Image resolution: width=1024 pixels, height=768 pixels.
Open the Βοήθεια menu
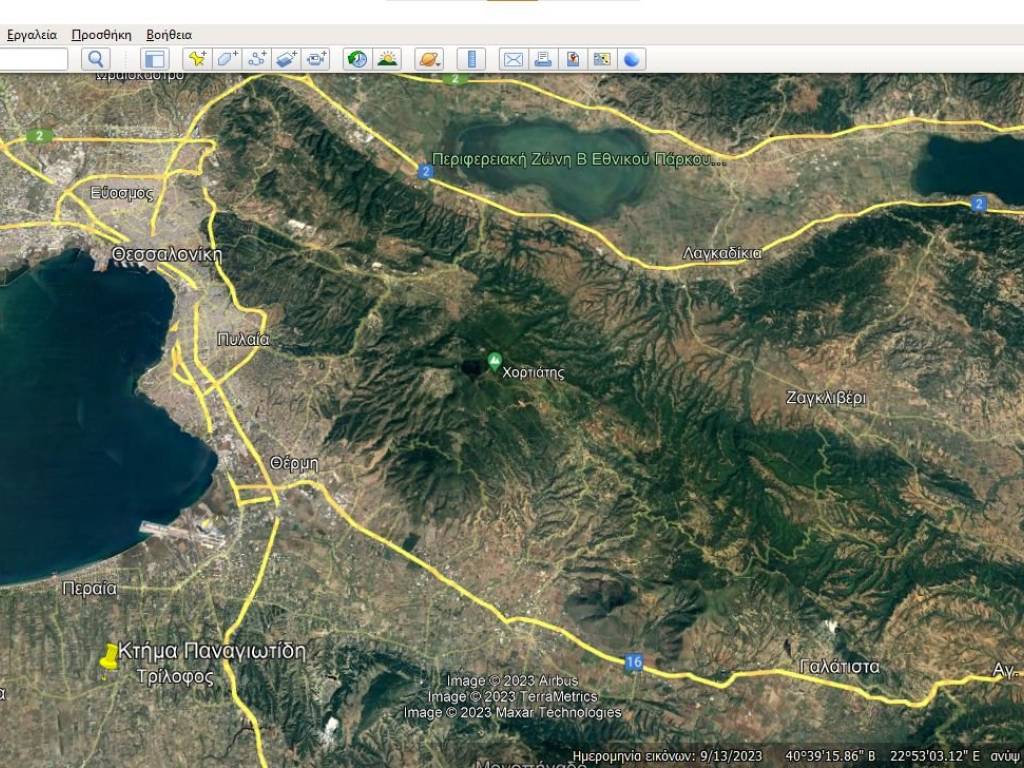[x=169, y=34]
